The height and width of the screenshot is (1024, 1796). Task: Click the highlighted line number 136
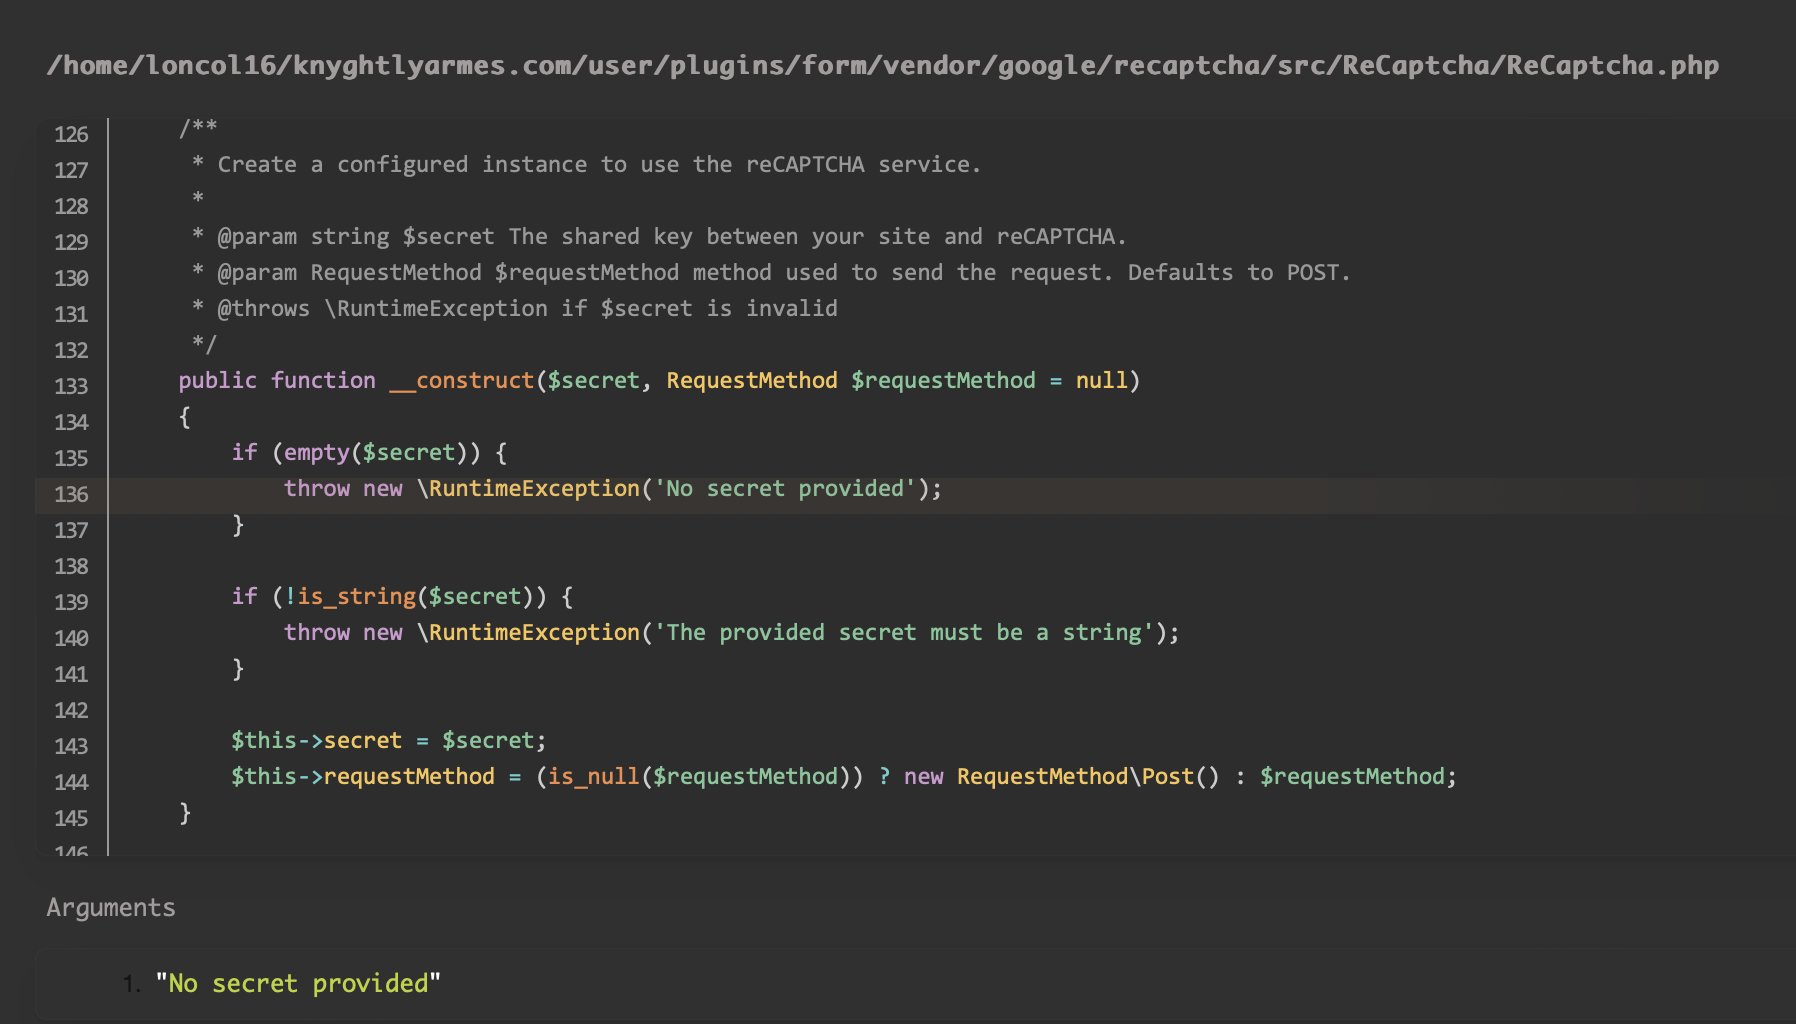[71, 494]
